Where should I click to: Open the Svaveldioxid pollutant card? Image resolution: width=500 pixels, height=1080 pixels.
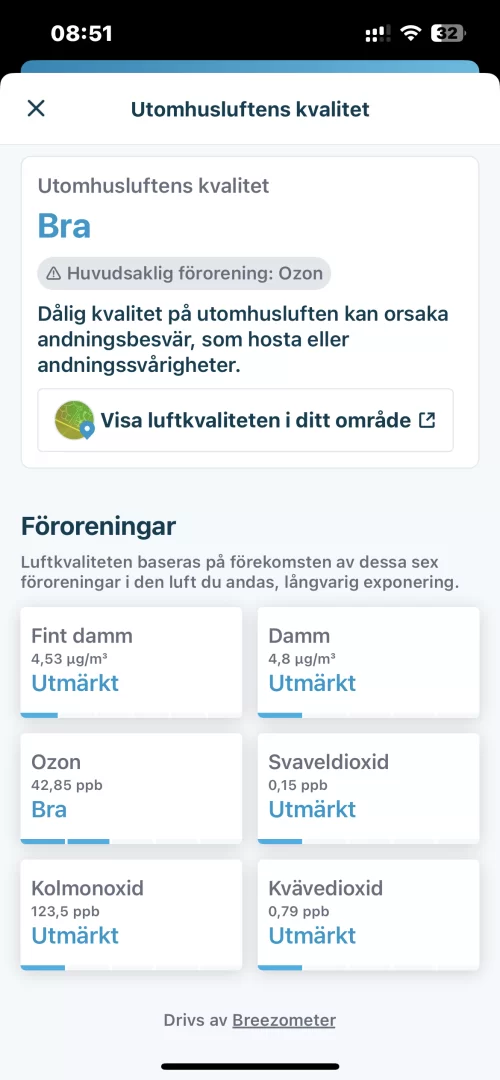[368, 788]
